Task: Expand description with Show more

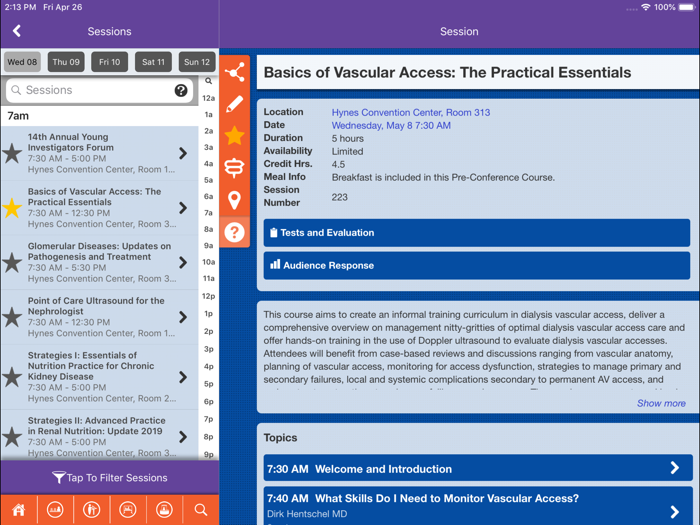Action: point(661,403)
